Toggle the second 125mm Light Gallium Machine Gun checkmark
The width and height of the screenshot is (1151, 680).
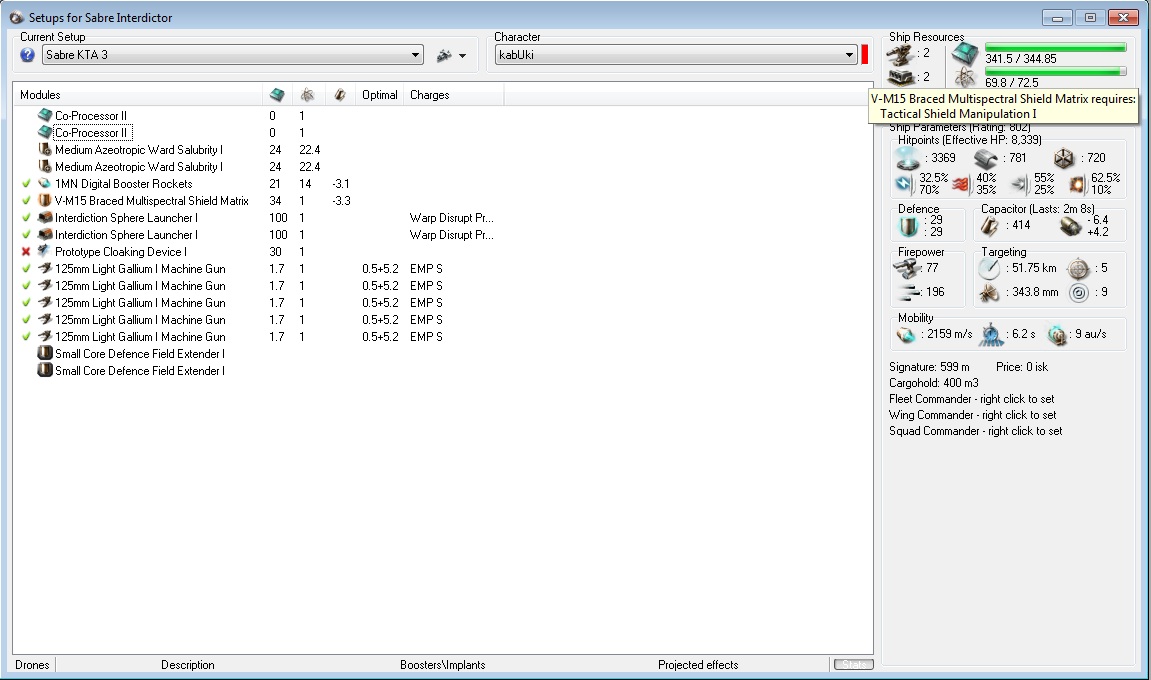tap(26, 286)
